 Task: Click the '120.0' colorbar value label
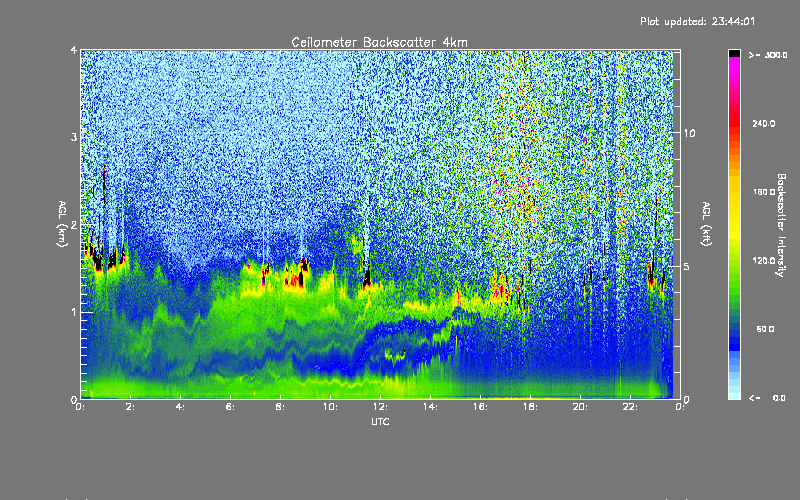pyautogui.click(x=764, y=261)
